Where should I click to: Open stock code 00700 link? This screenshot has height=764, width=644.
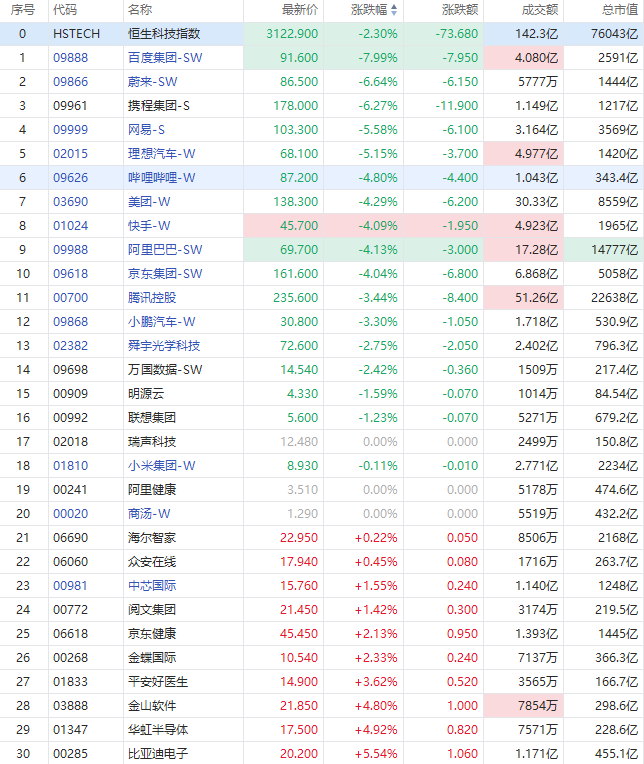pyautogui.click(x=71, y=298)
